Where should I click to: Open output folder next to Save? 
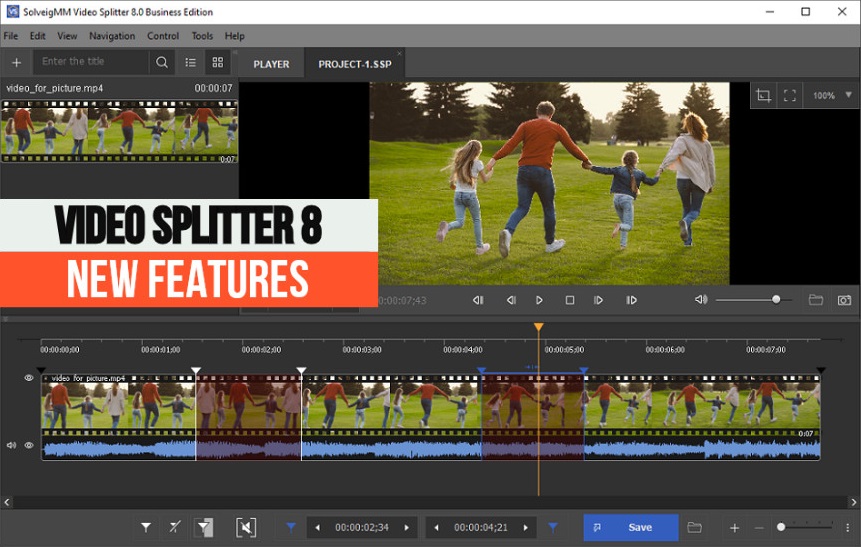pos(694,527)
